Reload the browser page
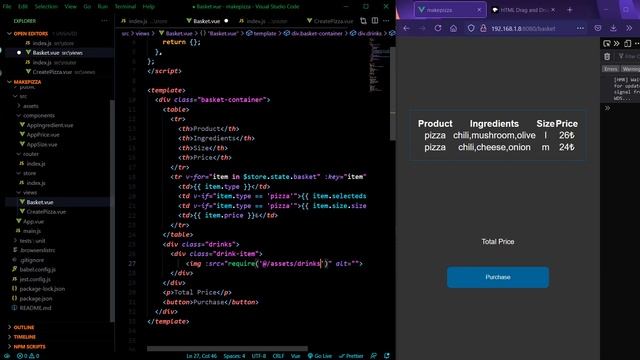Image resolution: width=640 pixels, height=360 pixels. click(x=438, y=28)
